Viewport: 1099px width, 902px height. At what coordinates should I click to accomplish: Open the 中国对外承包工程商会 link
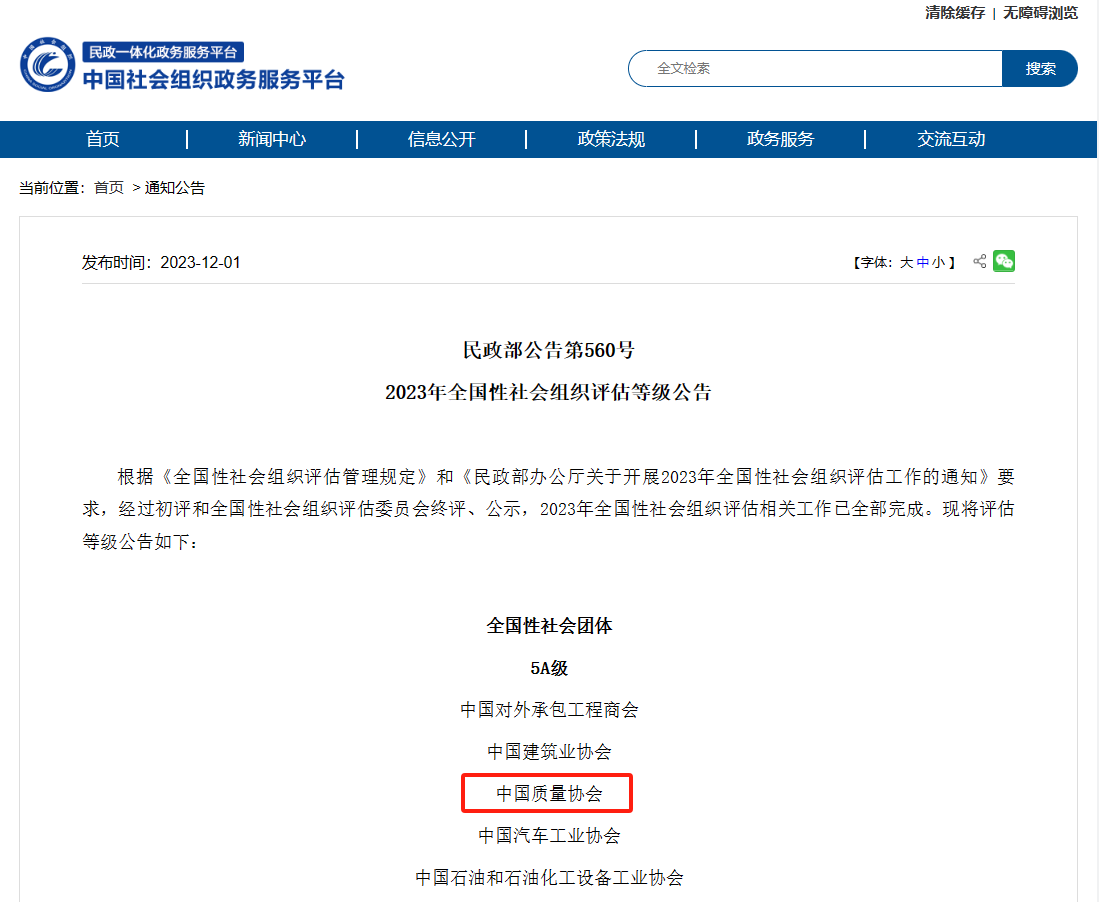click(549, 710)
